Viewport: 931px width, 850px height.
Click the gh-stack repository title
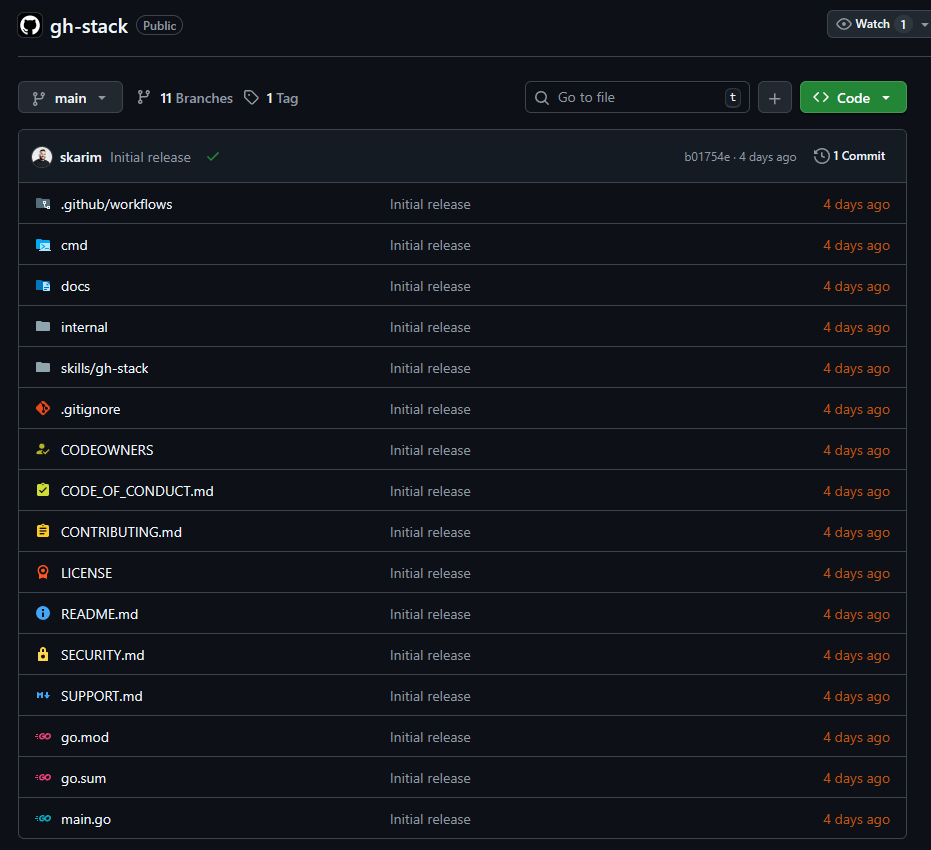point(88,26)
